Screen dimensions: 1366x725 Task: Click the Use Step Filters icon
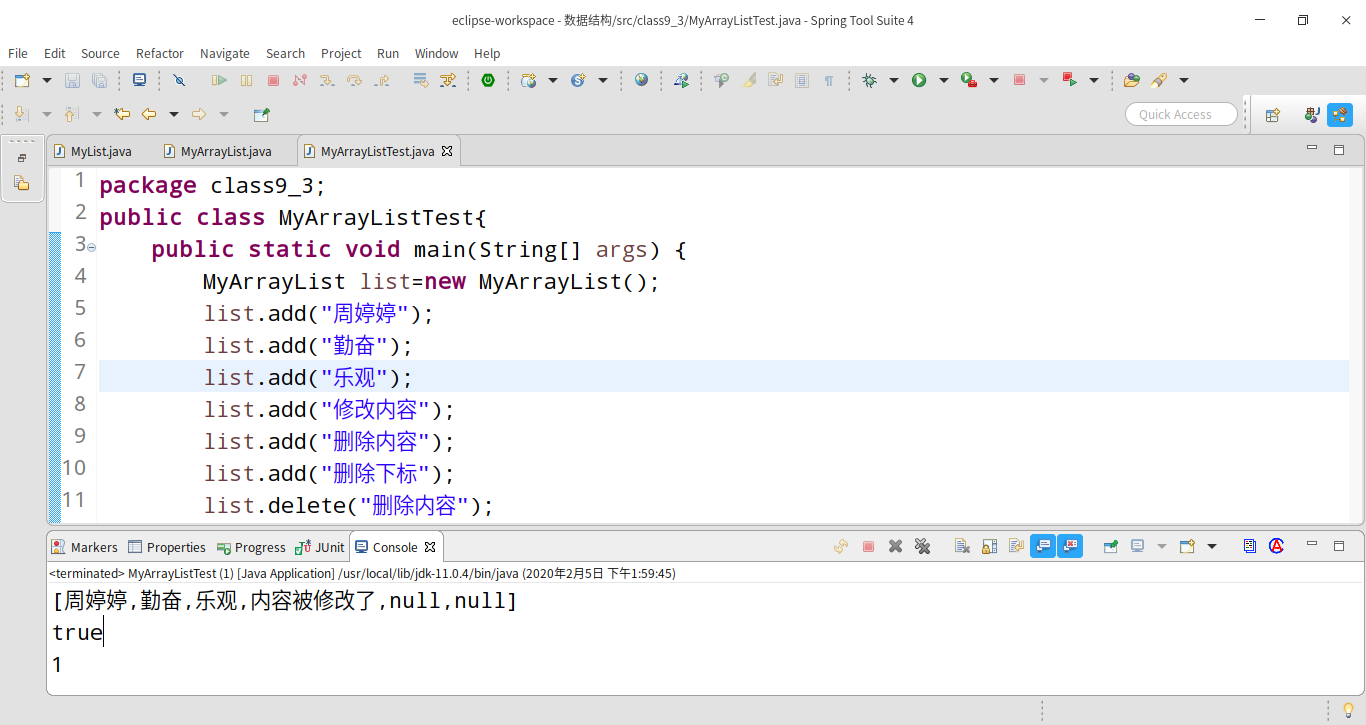447,80
